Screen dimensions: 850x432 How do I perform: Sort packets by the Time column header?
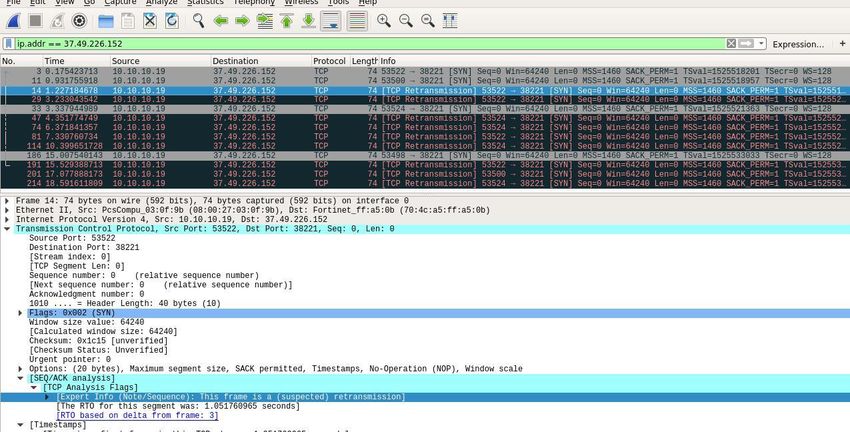pyautogui.click(x=76, y=61)
